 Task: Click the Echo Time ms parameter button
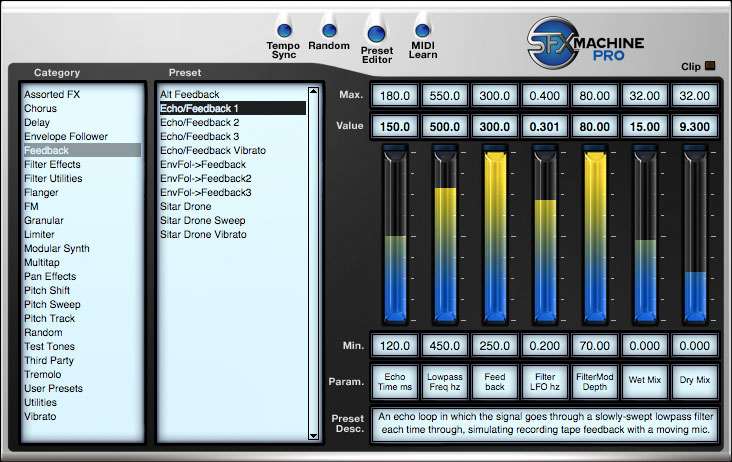click(395, 380)
